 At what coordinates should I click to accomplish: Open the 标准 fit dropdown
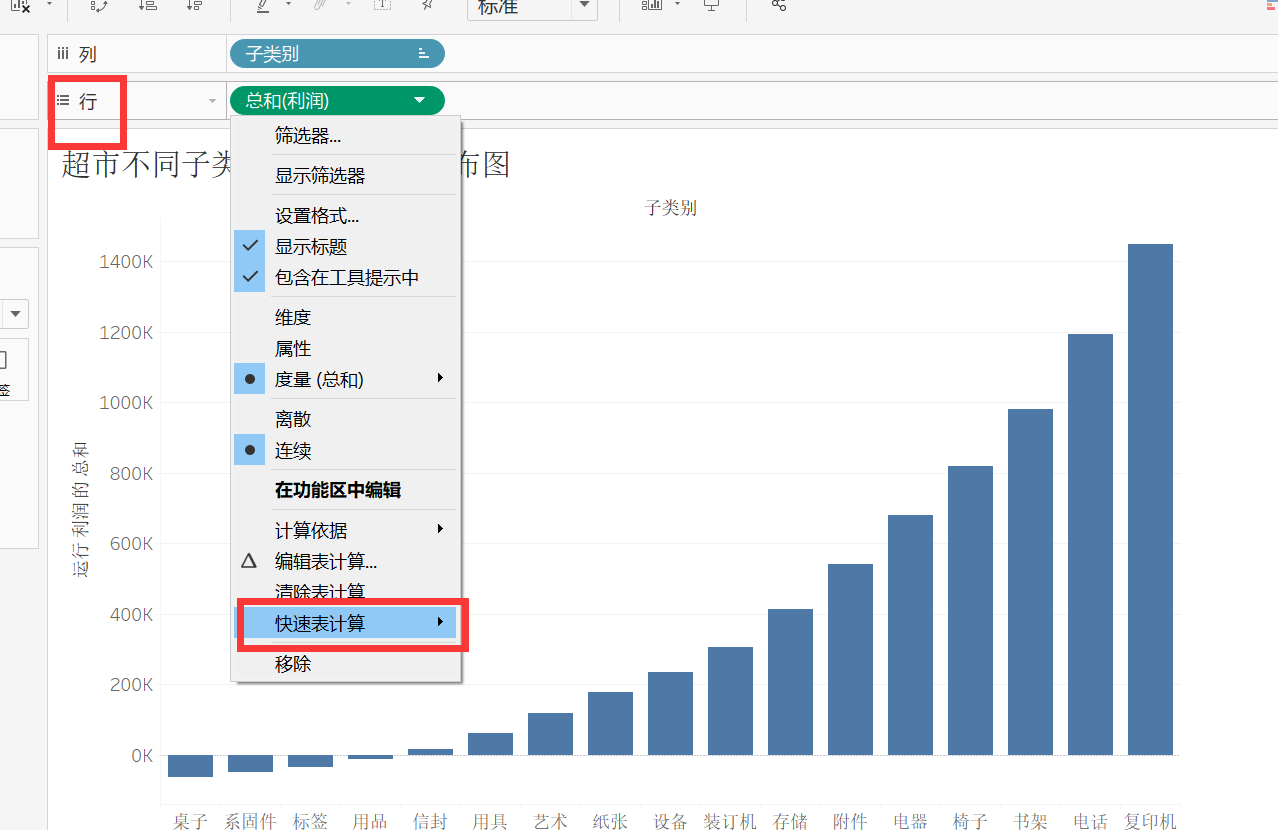[x=532, y=8]
